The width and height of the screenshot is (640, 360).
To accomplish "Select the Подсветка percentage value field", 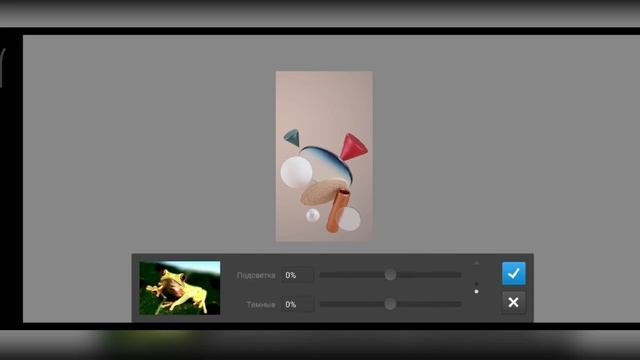I will 297,275.
